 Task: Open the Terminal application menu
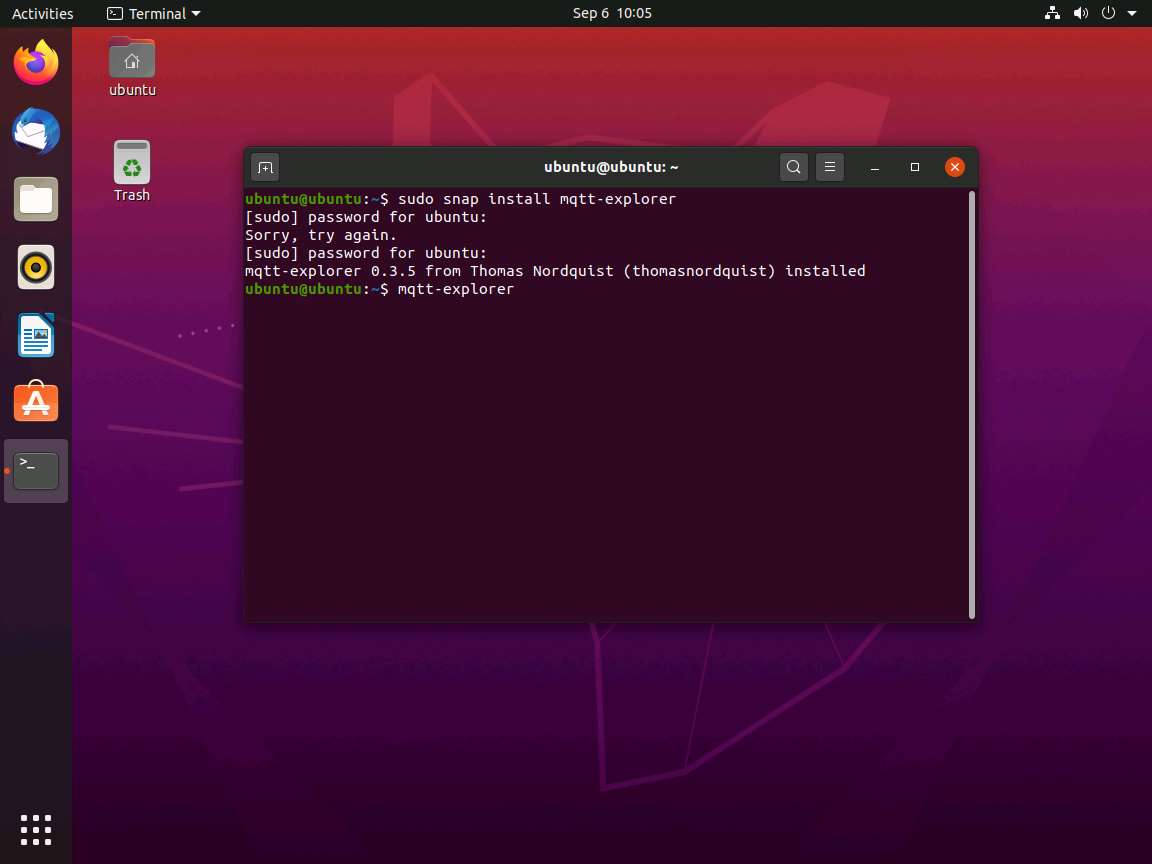pyautogui.click(x=152, y=13)
